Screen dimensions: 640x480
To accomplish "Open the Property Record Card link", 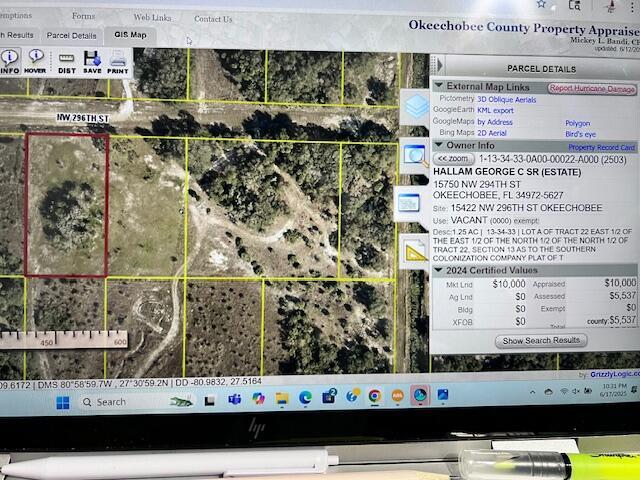I will 602,147.
